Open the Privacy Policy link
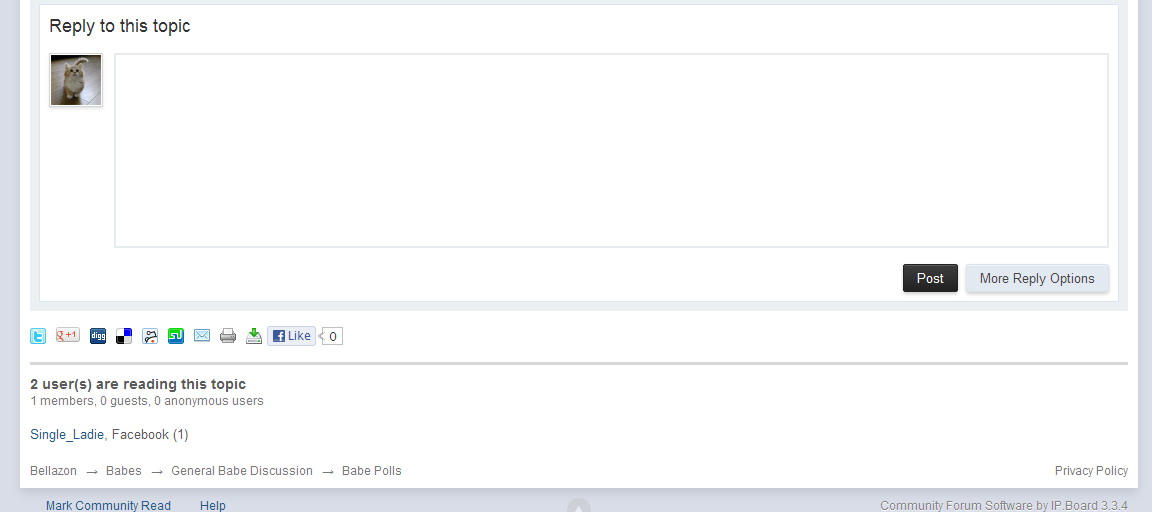This screenshot has width=1152, height=512. [1091, 471]
